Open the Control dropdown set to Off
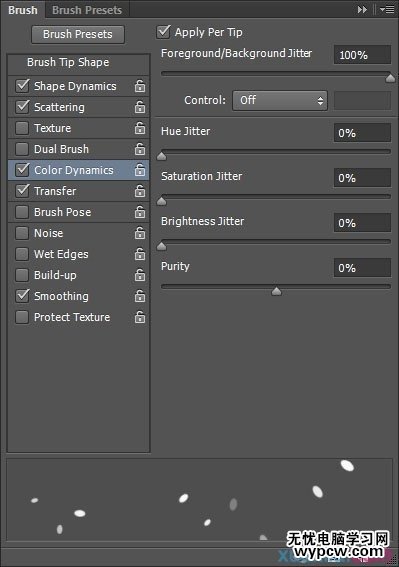The height and width of the screenshot is (567, 399). (x=280, y=100)
